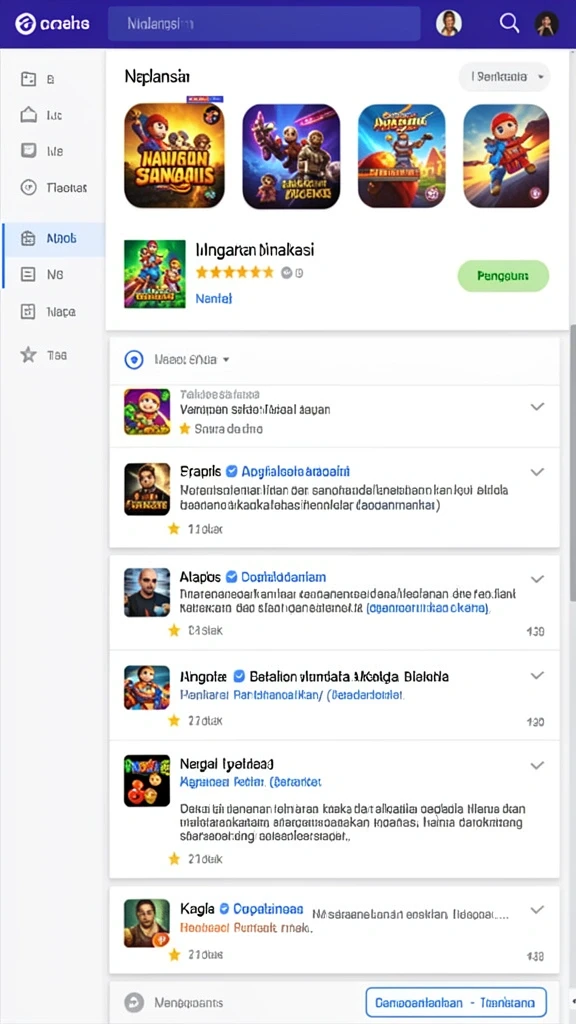Image resolution: width=576 pixels, height=1024 pixels.
Task: Expand the 'Kagla' entry chevron
Action: 537,909
